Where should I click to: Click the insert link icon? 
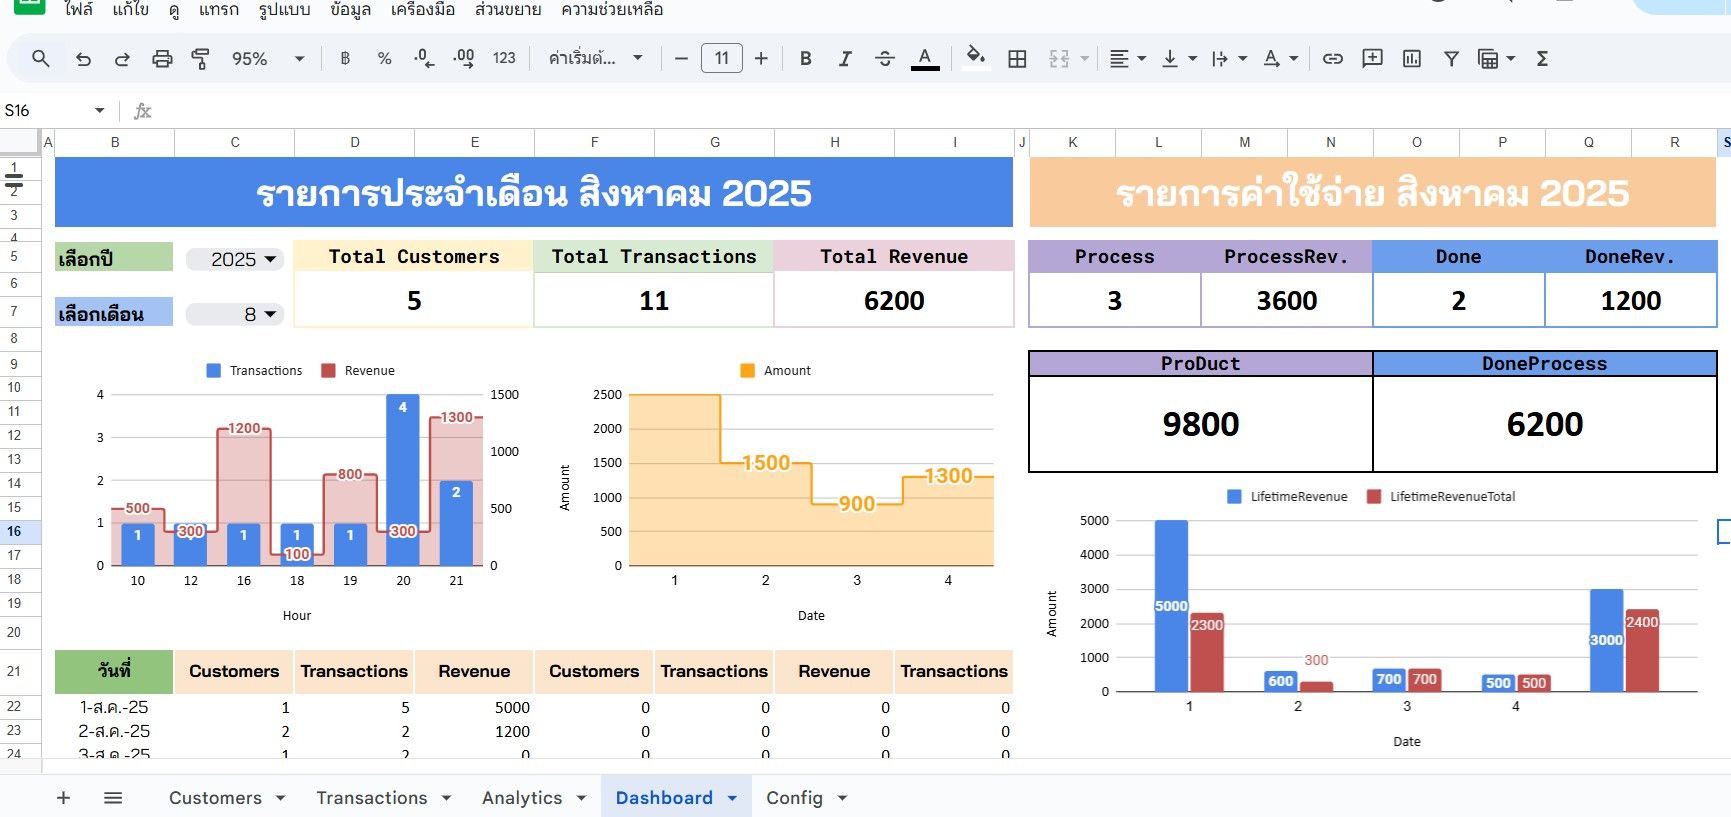(1332, 59)
